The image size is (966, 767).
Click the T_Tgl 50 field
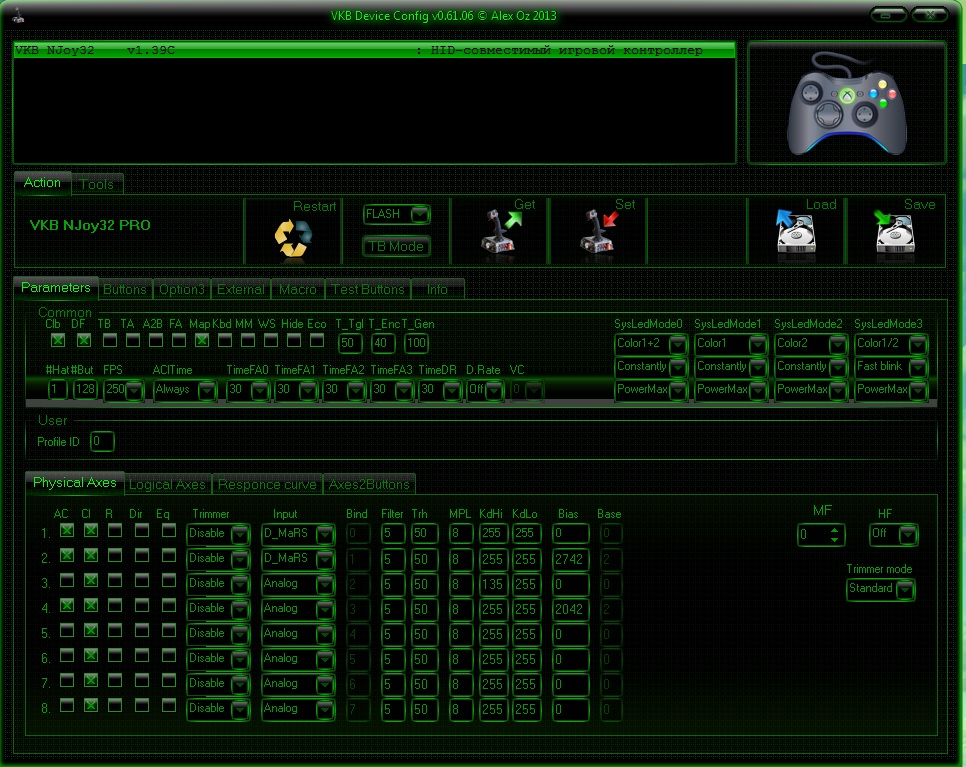point(349,343)
